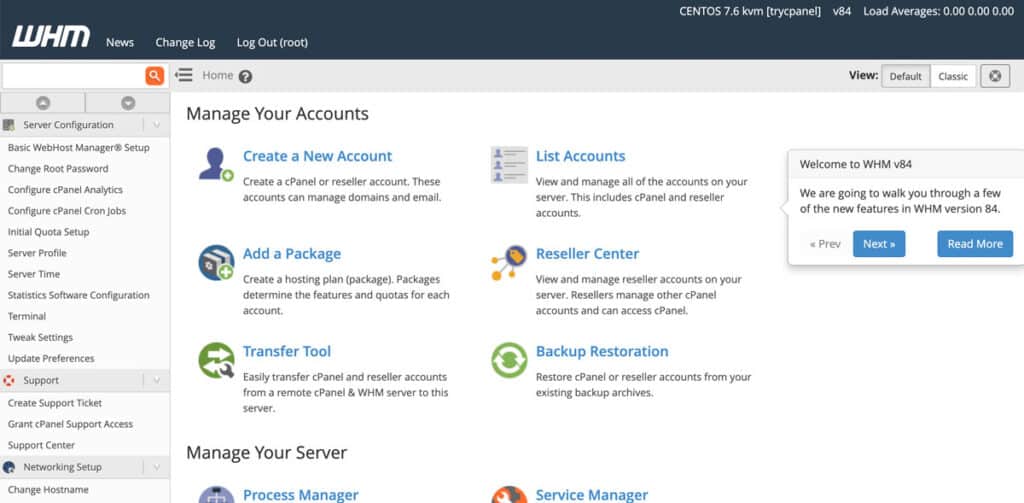Collapse the sidebar with the hamburger arrow icon
1024x503 pixels.
point(184,75)
